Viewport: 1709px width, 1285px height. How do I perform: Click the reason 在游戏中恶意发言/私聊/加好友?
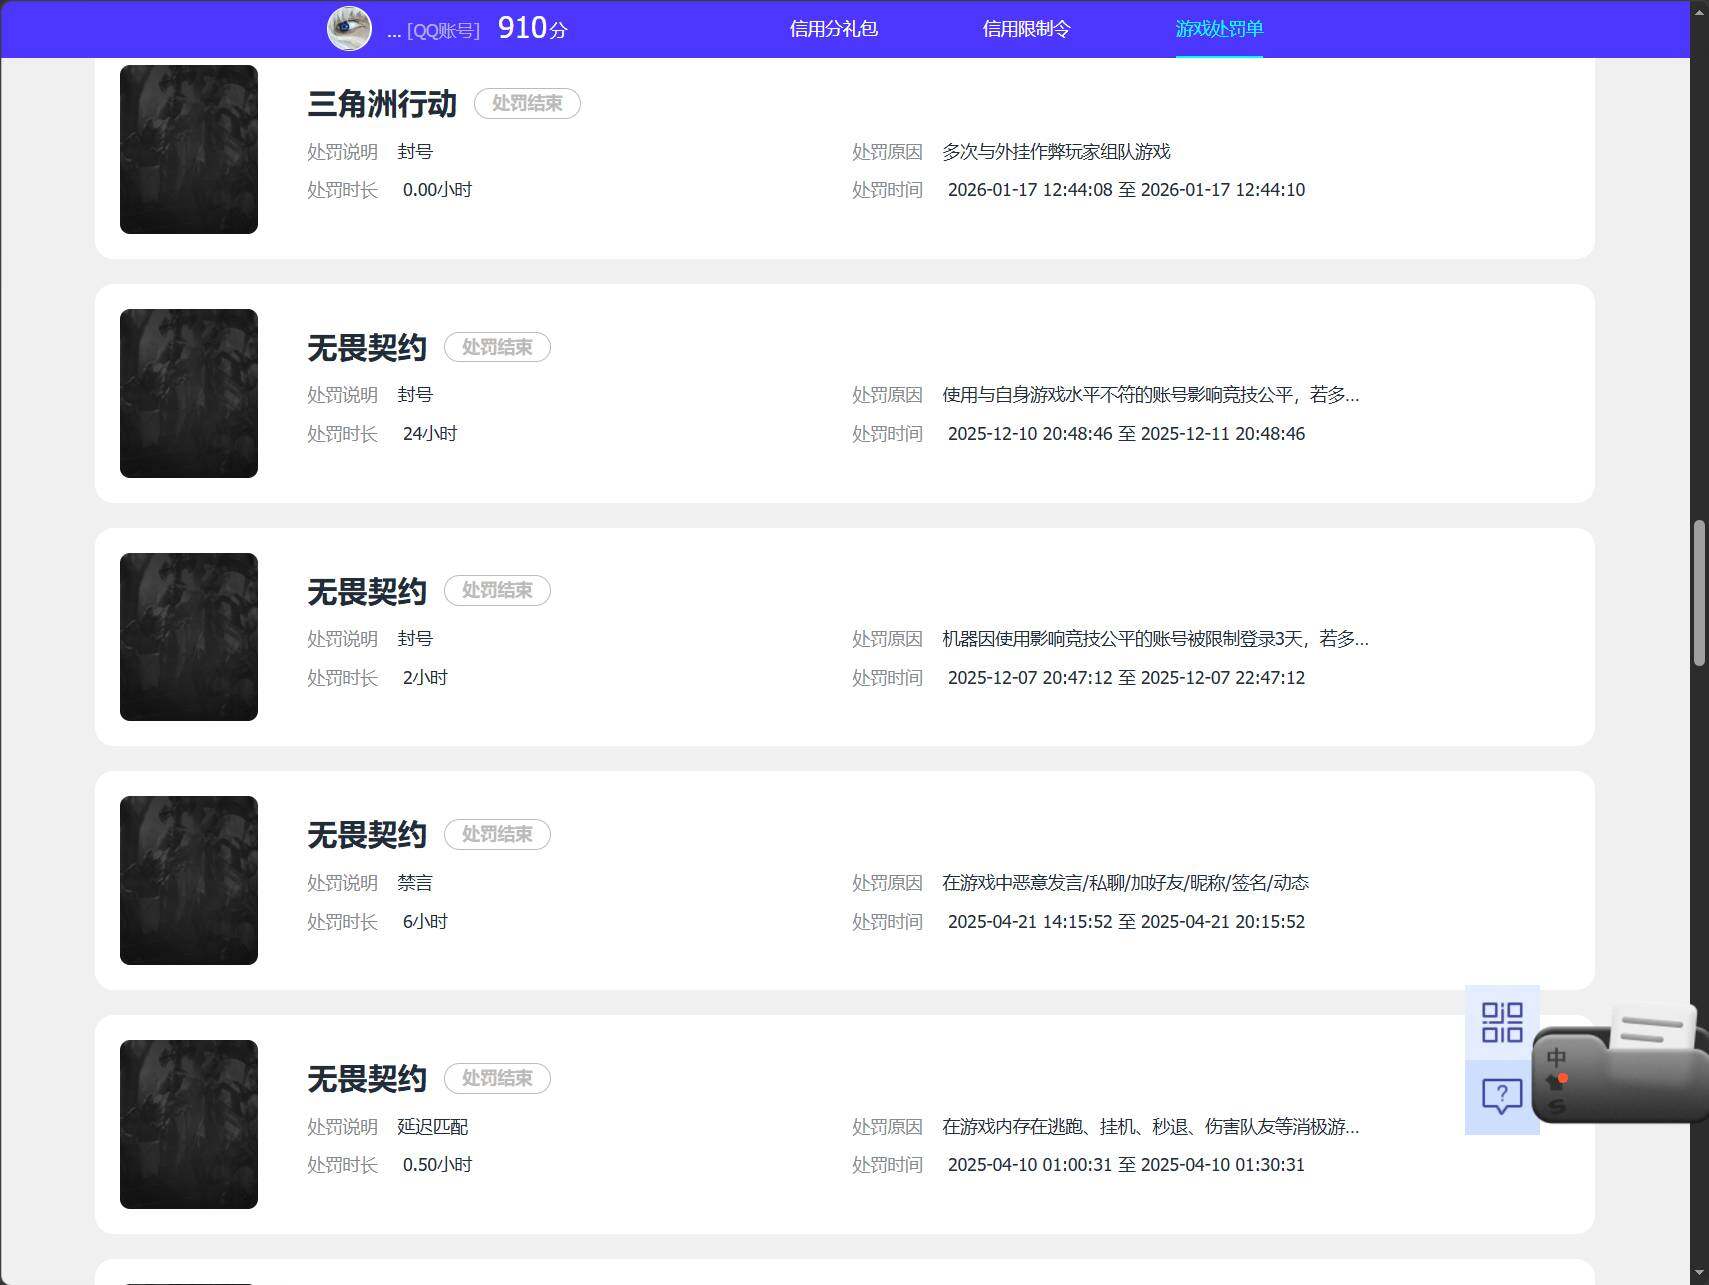coord(1125,882)
